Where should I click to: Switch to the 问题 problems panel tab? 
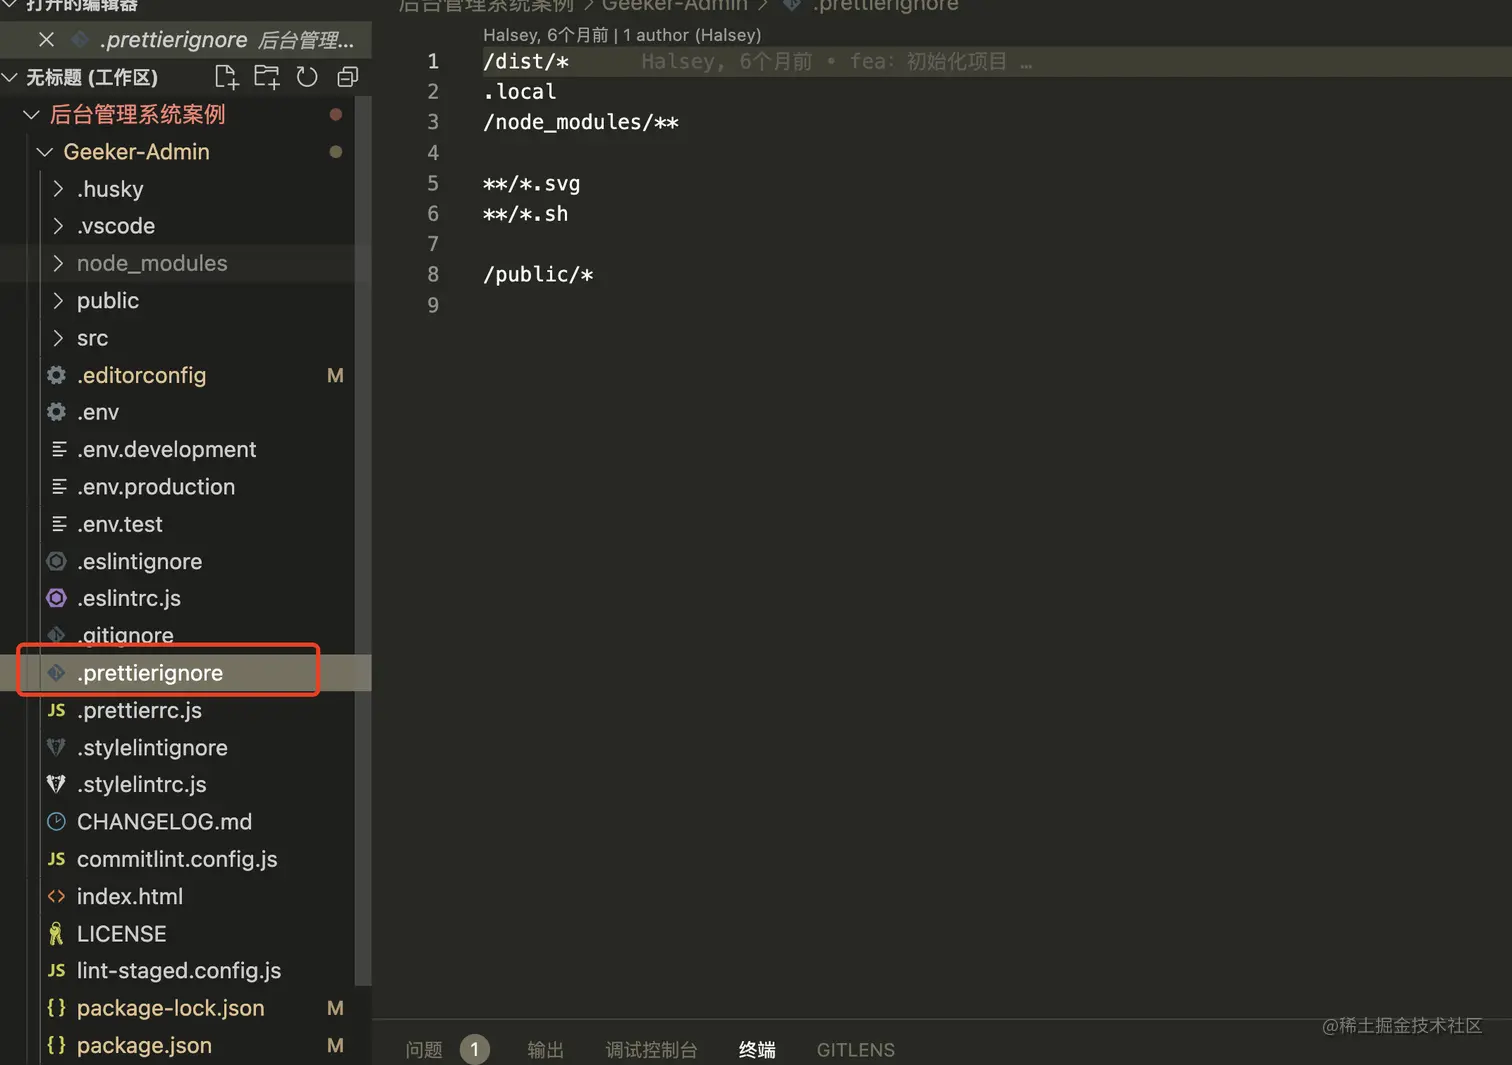coord(424,1049)
